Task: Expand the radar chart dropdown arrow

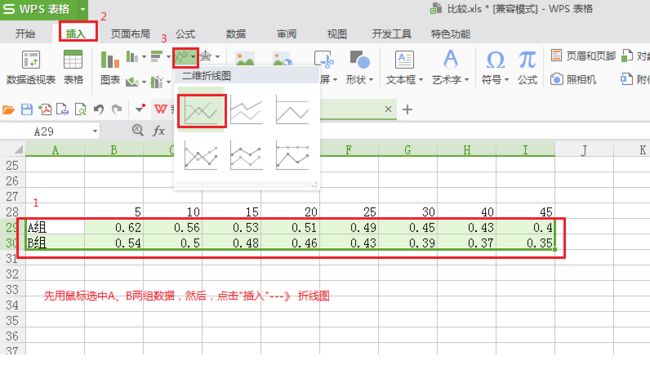Action: (218, 57)
